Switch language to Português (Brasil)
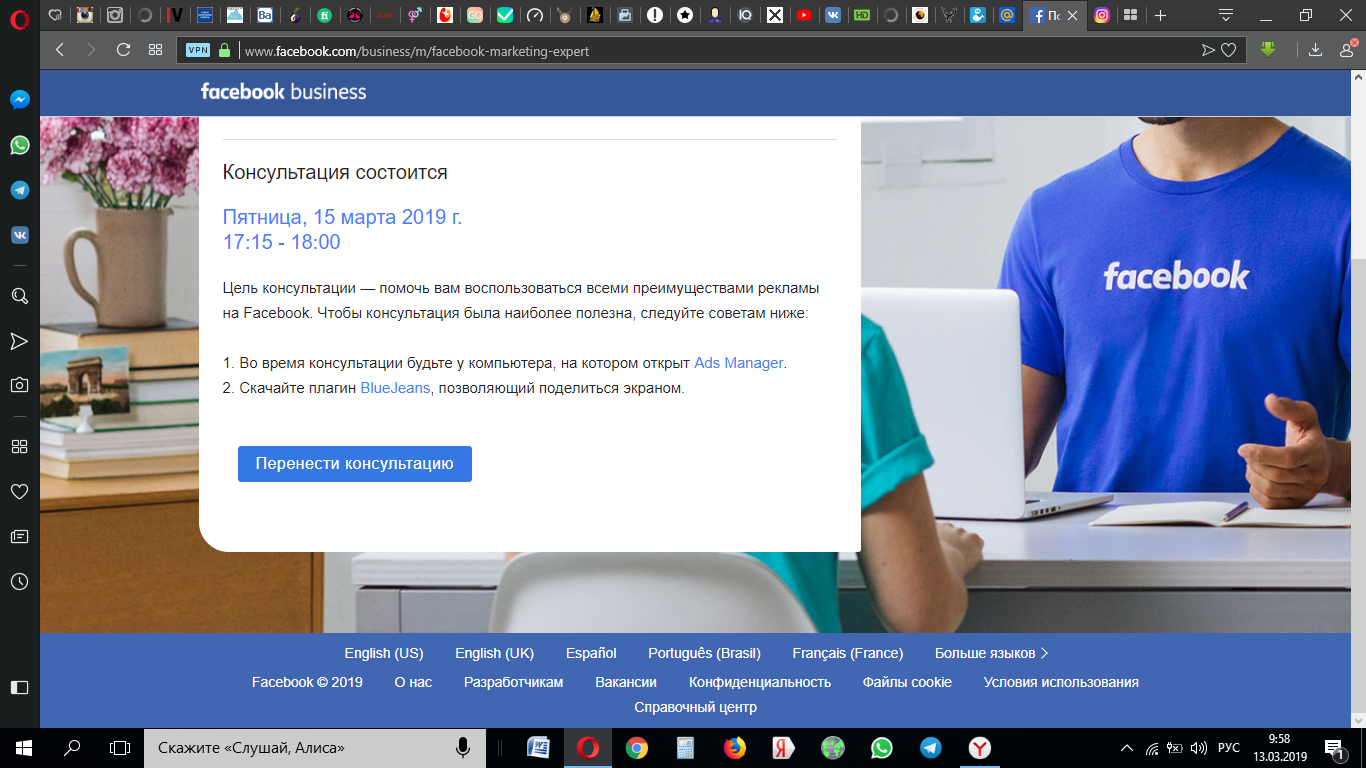Screen dimensions: 1366x768 coord(704,653)
